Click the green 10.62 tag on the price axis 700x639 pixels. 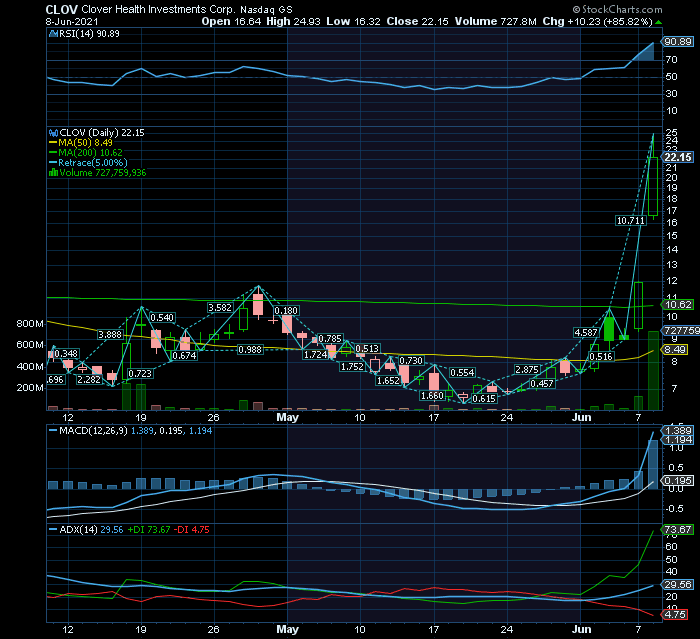678,305
